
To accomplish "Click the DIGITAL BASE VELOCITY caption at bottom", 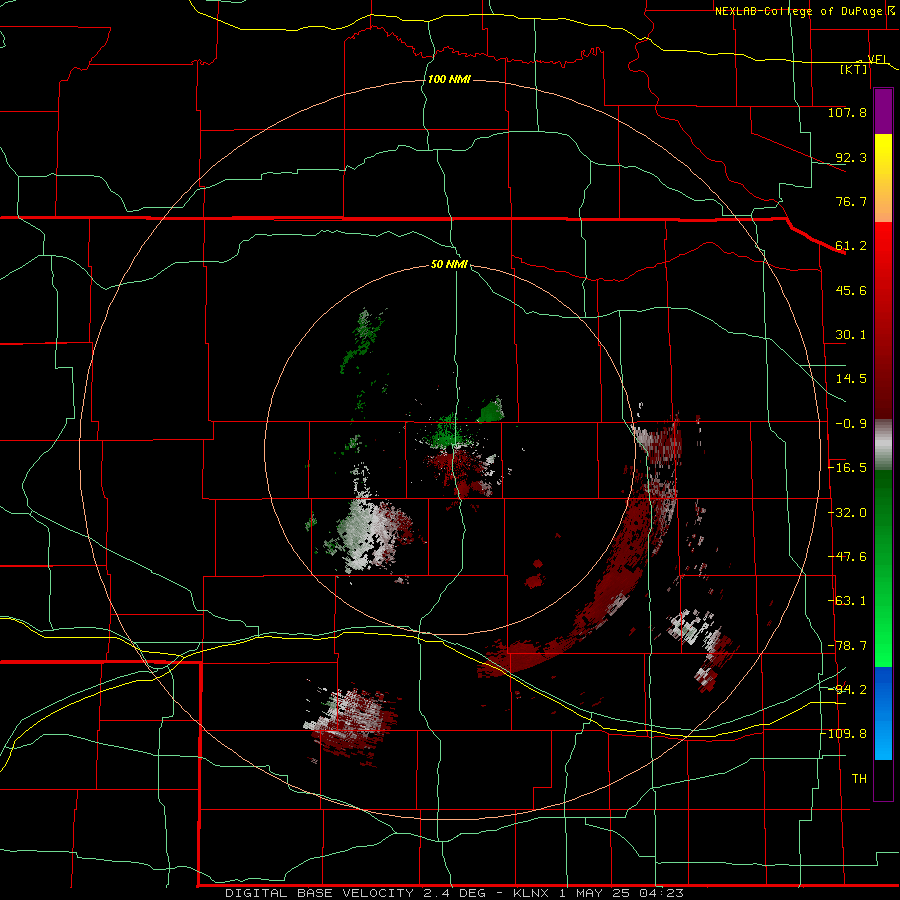I will pos(454,893).
